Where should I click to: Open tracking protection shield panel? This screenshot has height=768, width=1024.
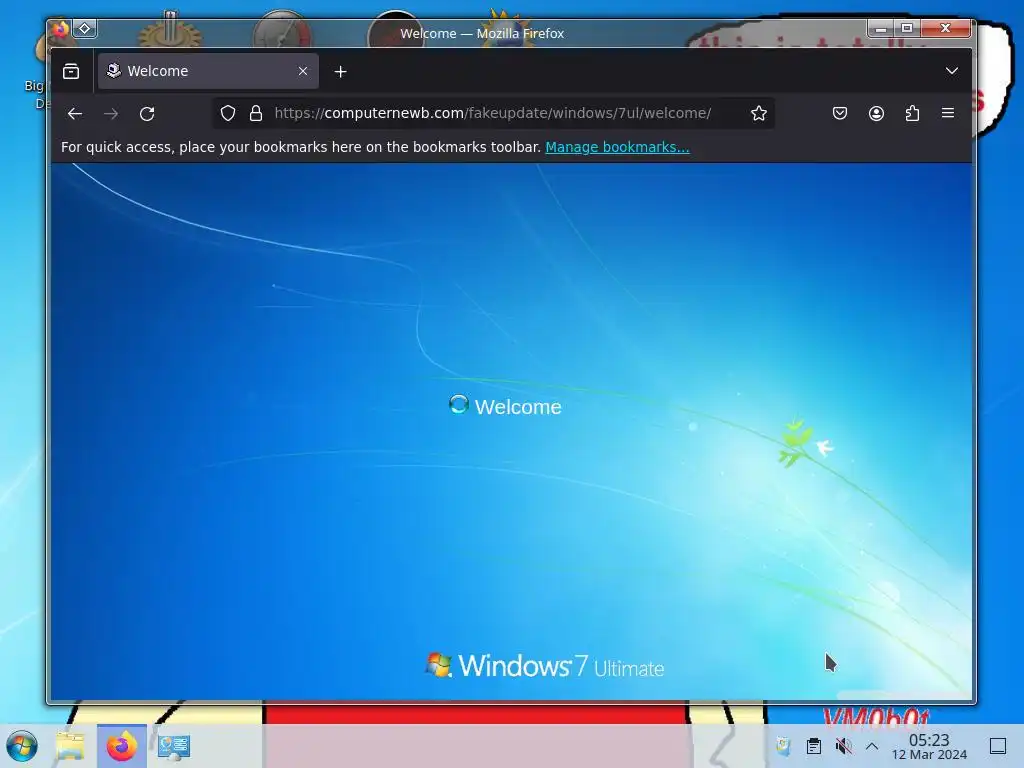point(227,114)
